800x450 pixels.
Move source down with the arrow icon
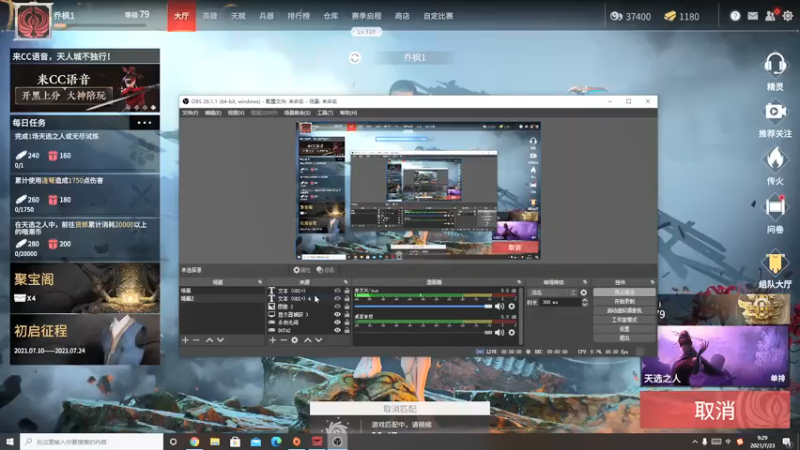(318, 340)
